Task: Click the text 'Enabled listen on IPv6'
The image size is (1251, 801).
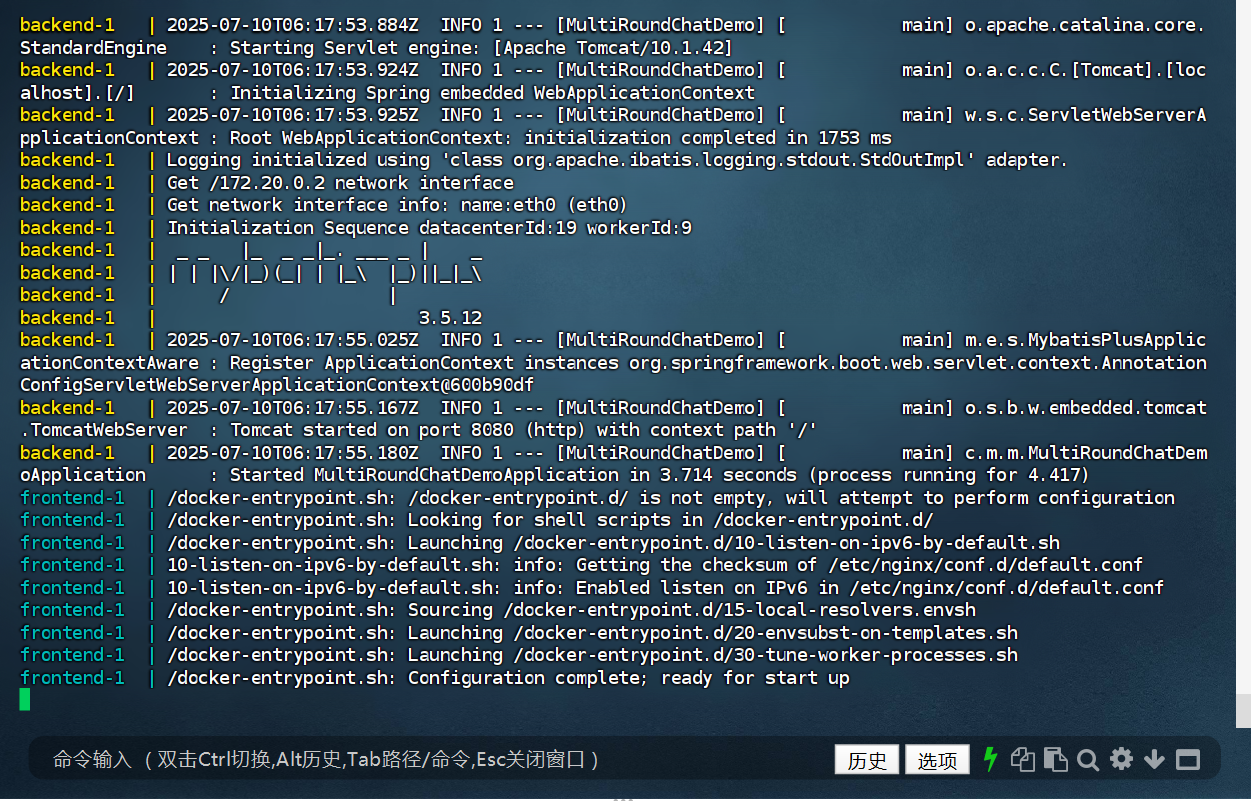Action: (692, 588)
